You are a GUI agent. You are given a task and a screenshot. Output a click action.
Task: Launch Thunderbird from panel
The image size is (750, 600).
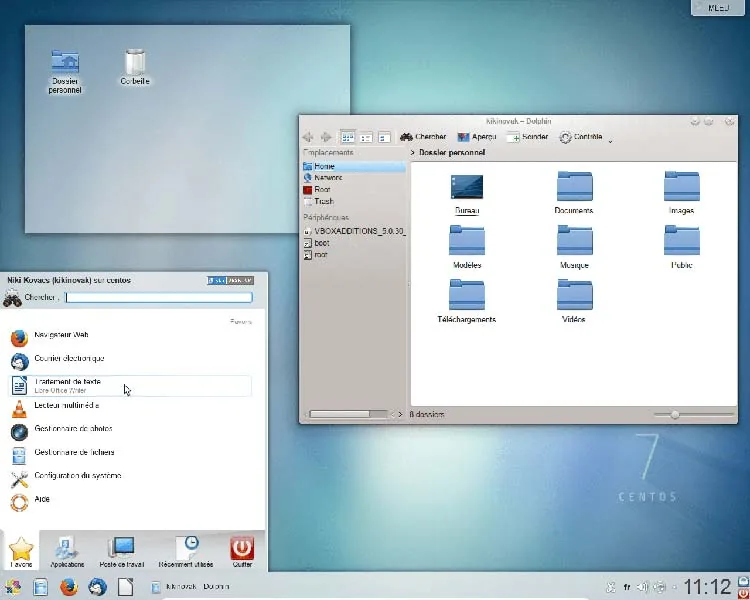click(97, 587)
